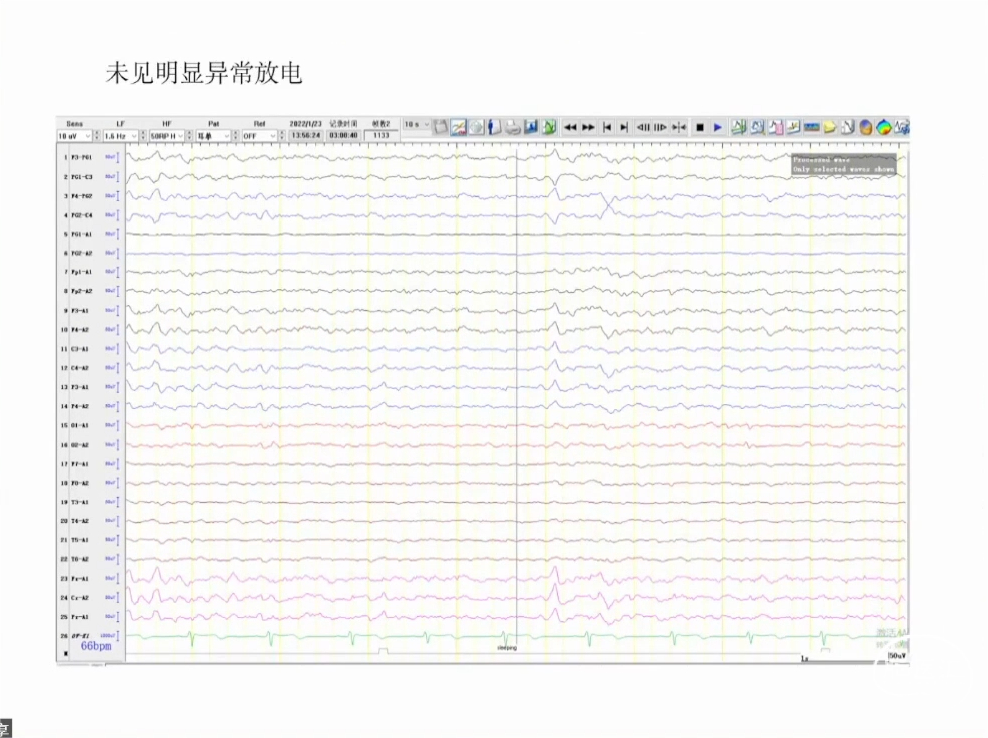The width and height of the screenshot is (988, 738).
Task: Click the rainbow topographic map icon
Action: point(884,127)
